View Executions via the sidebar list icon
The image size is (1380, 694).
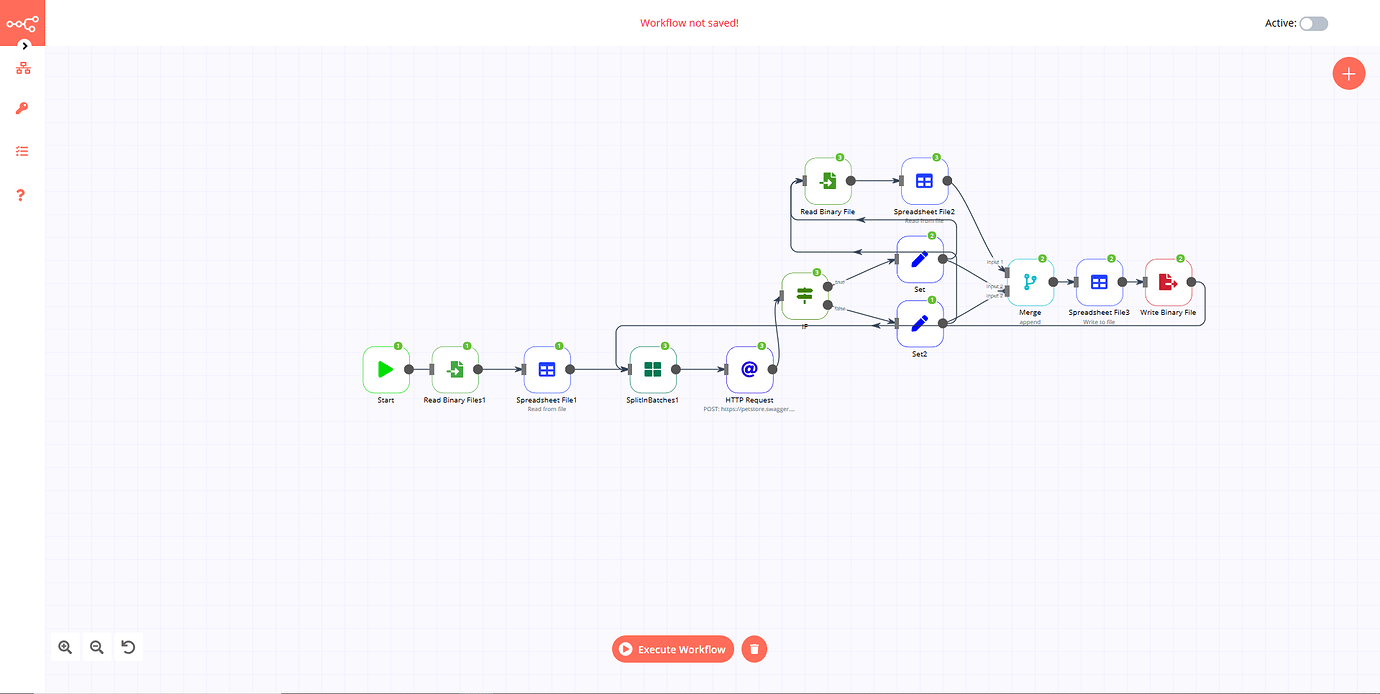tap(21, 151)
